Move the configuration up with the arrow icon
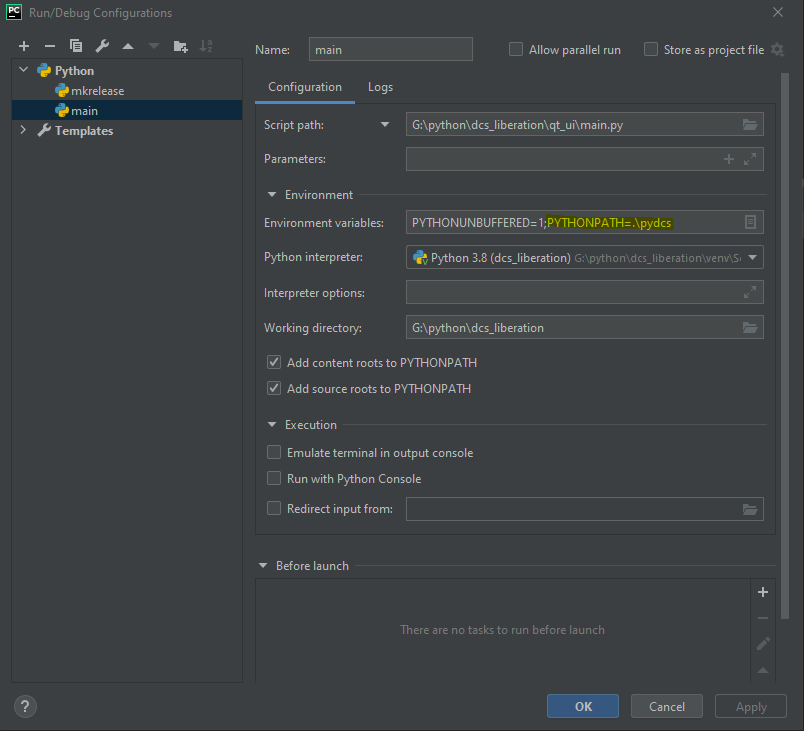The height and width of the screenshot is (731, 804). tap(127, 45)
